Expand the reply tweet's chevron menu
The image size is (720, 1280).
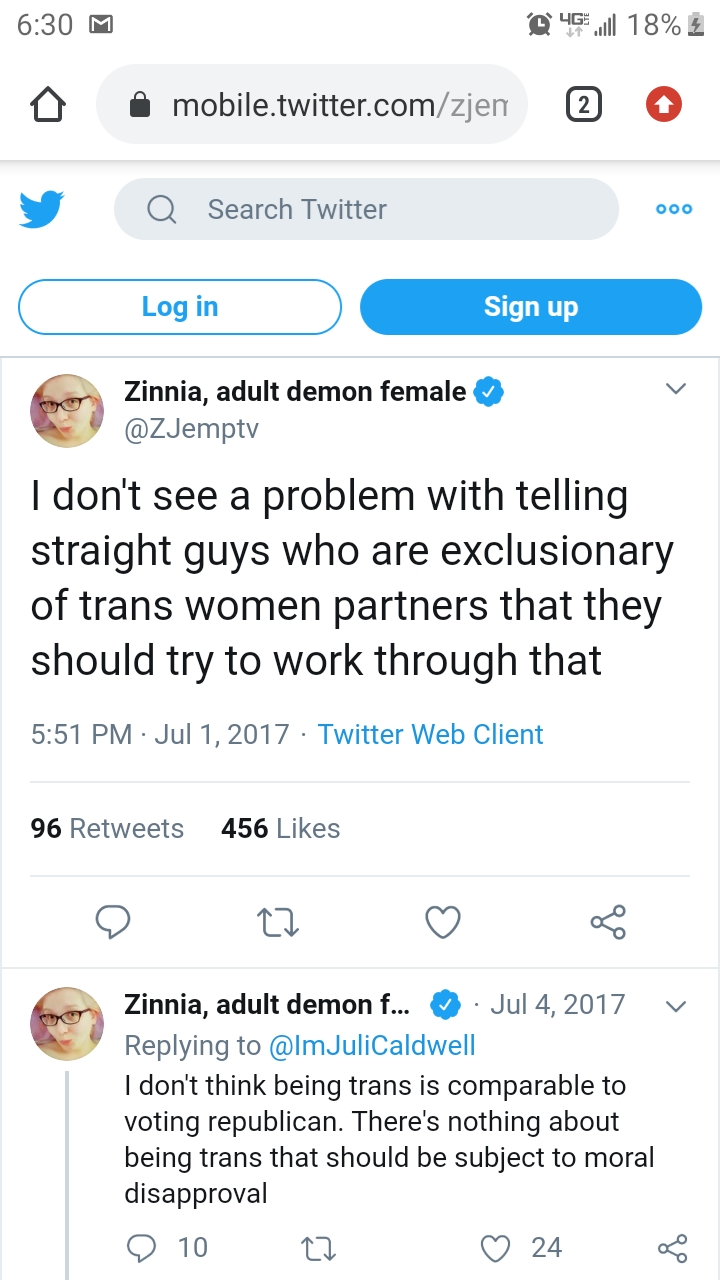(676, 1005)
